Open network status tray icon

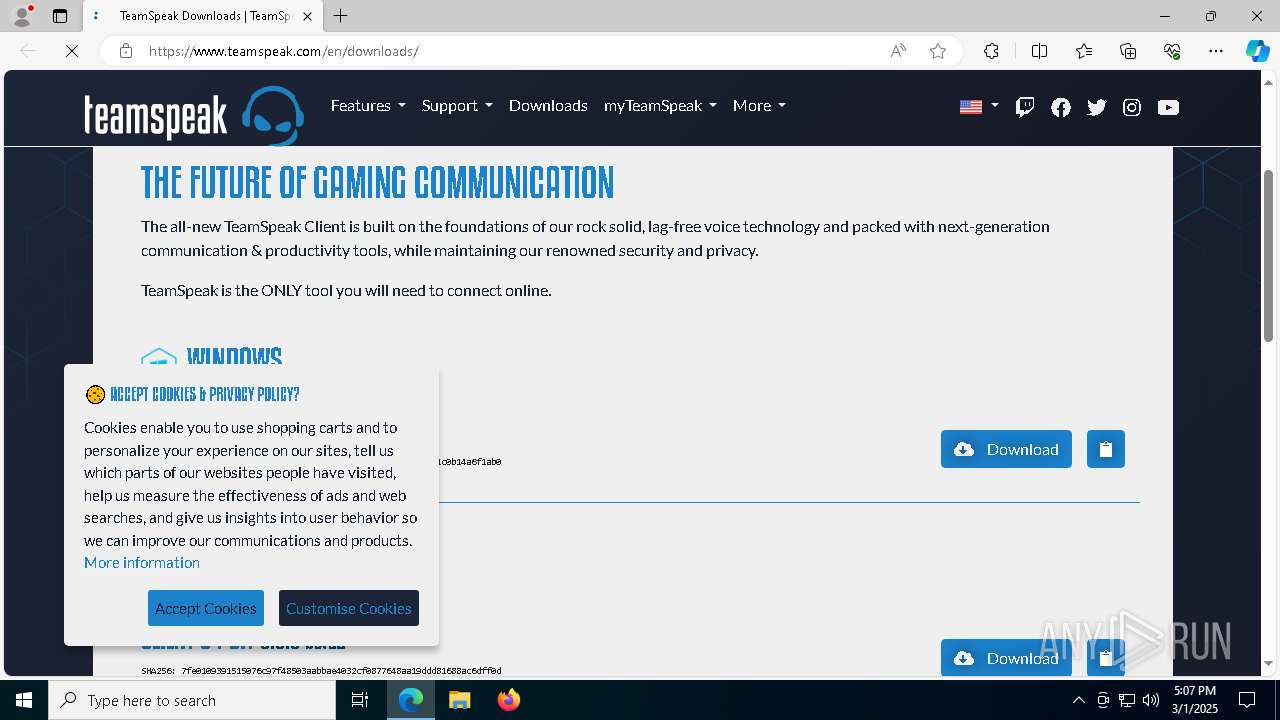(x=1127, y=700)
